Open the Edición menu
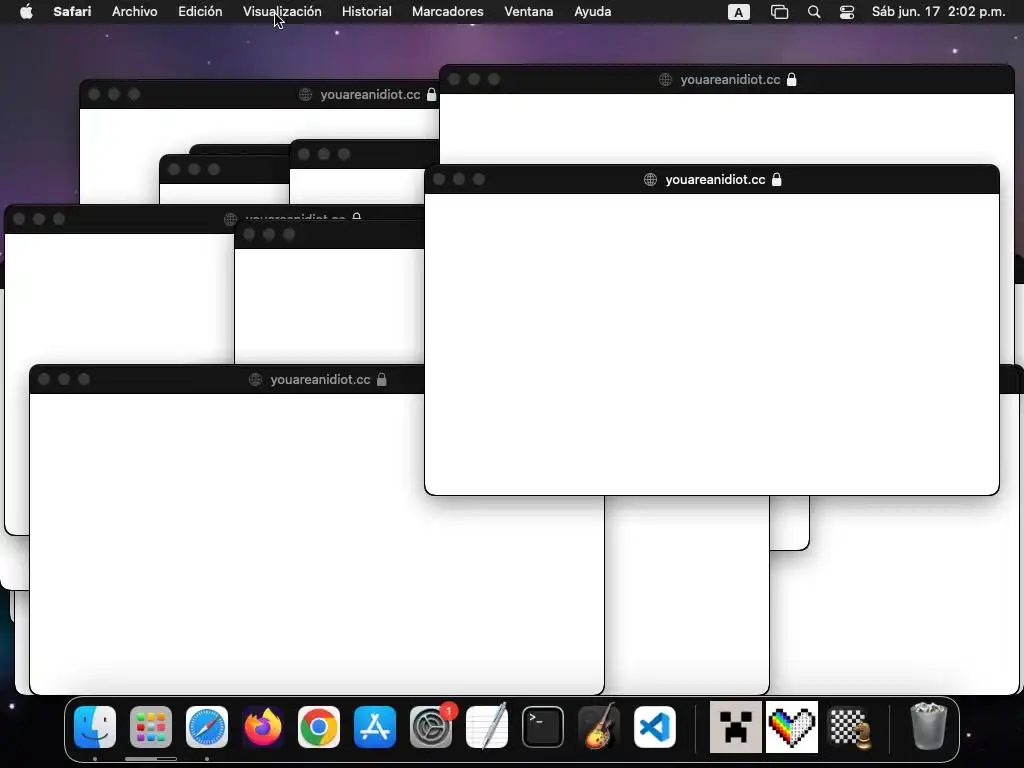The width and height of the screenshot is (1024, 768). coord(200,12)
